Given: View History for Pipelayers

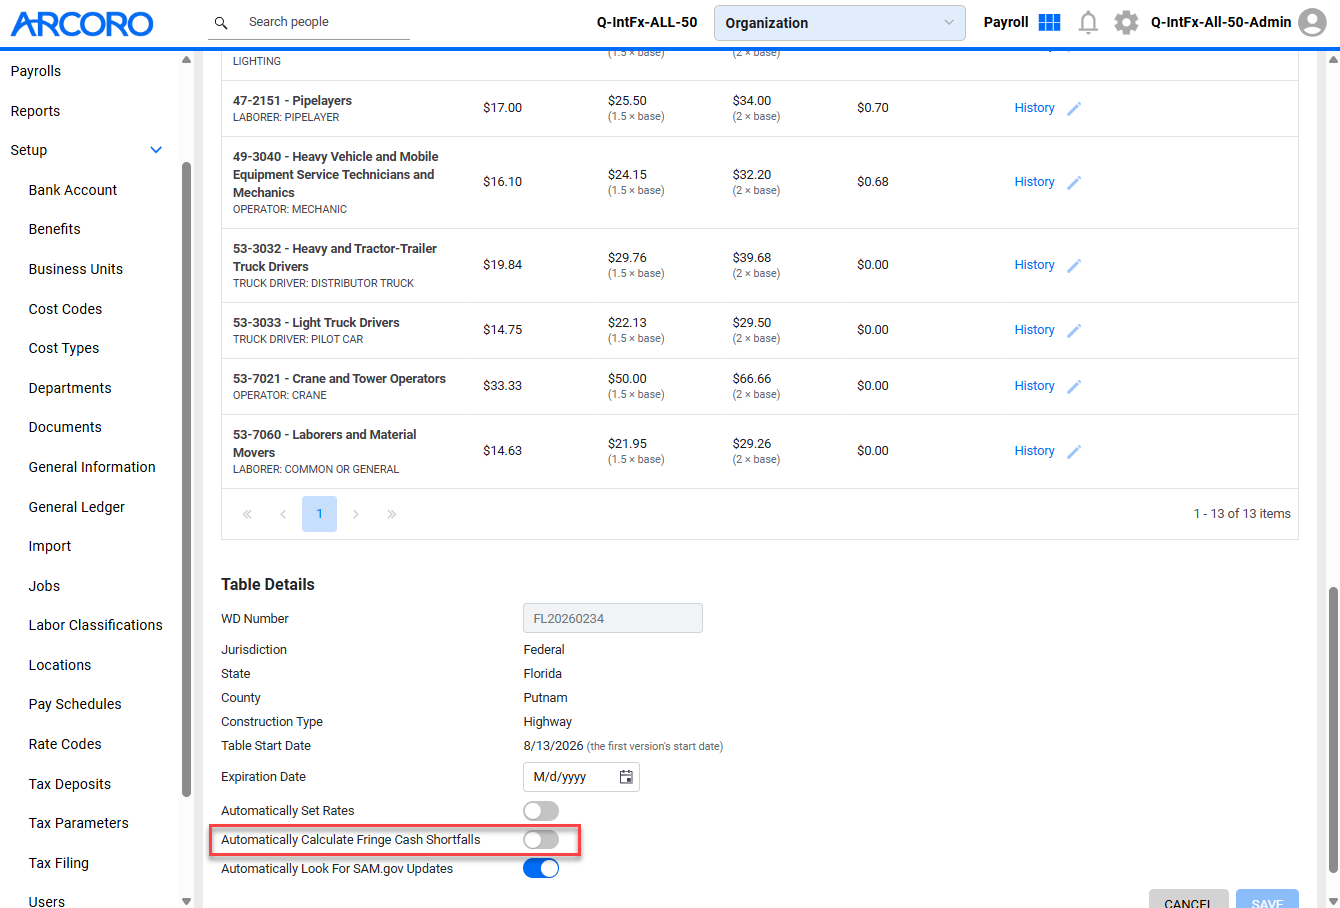Looking at the screenshot, I should [x=1034, y=108].
